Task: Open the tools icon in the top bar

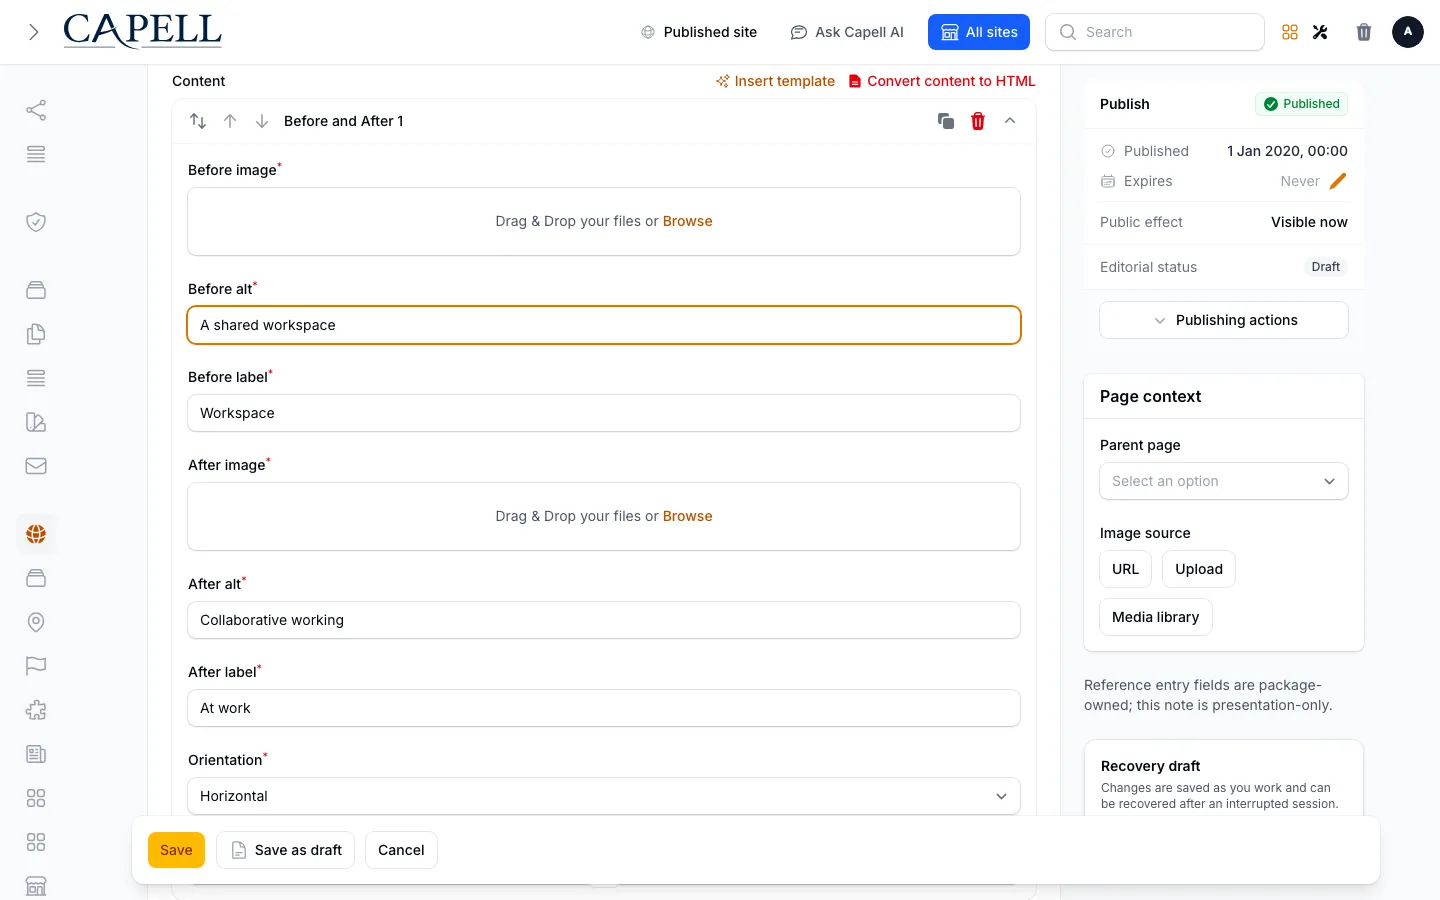Action: pos(1320,32)
